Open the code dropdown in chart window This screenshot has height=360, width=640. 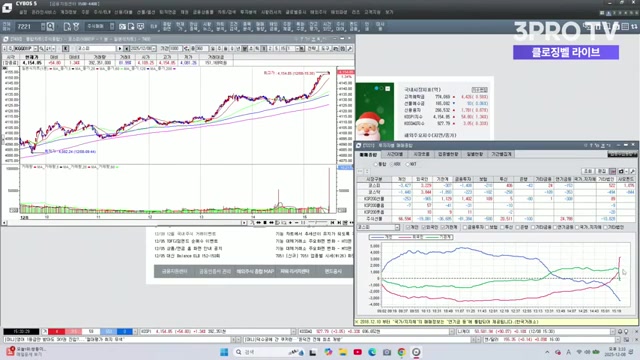tap(35, 49)
